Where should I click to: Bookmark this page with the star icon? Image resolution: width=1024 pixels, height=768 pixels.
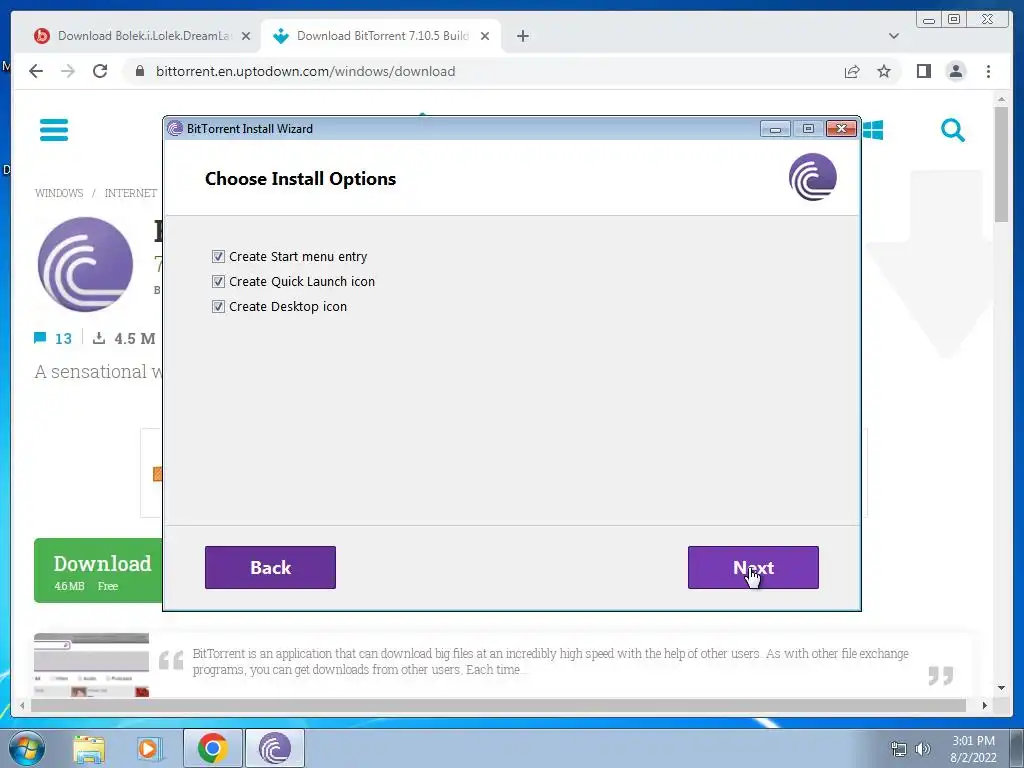(x=884, y=71)
